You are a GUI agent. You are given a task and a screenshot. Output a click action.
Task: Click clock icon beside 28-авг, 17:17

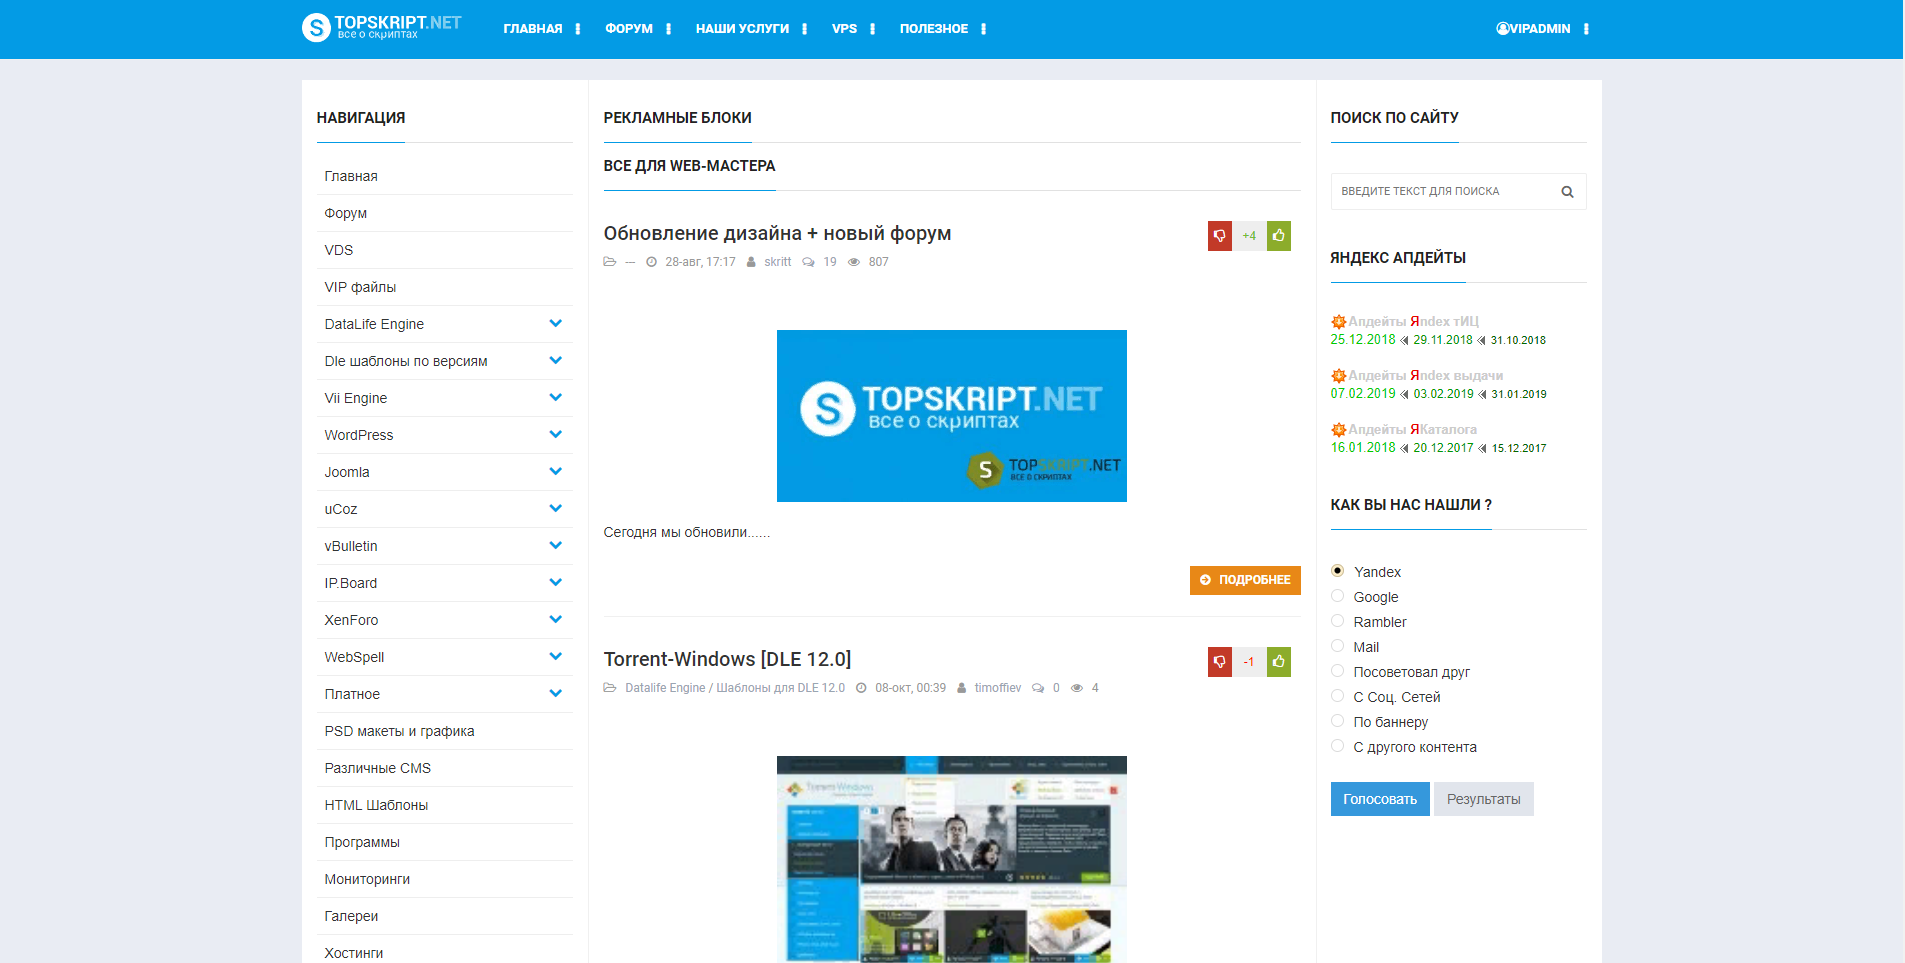651,262
